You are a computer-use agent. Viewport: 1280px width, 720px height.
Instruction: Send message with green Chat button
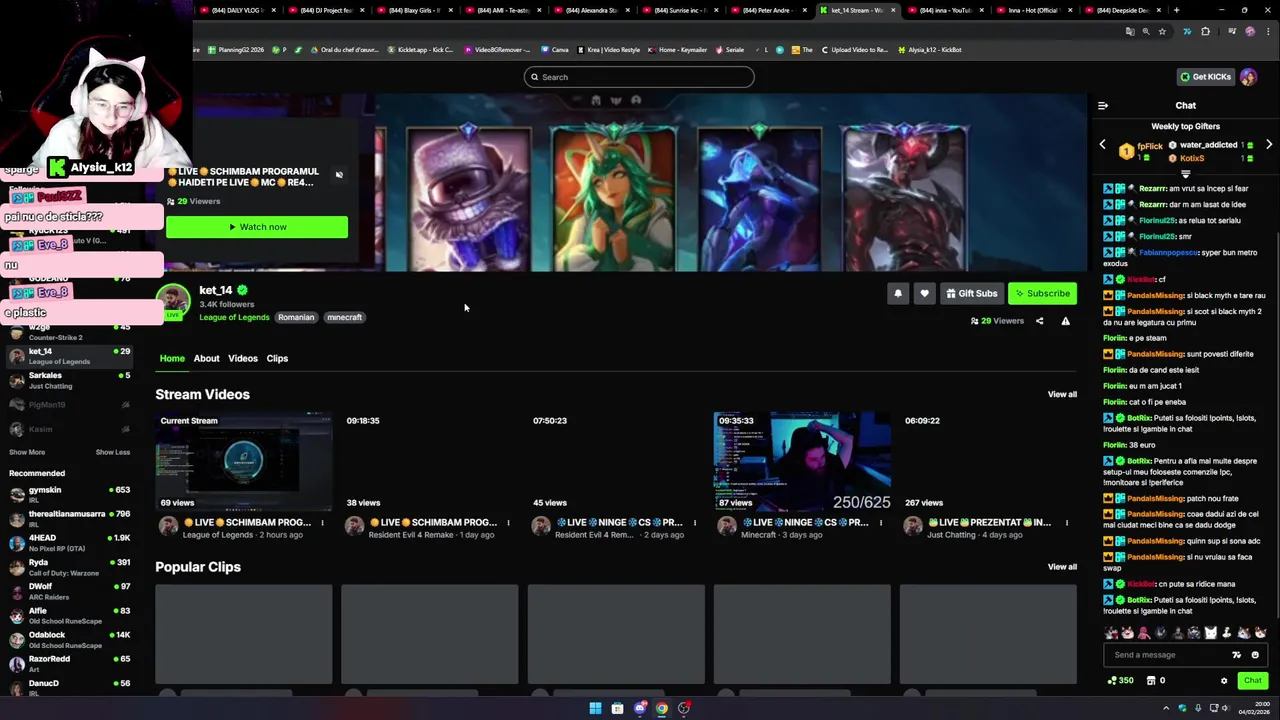point(1252,680)
